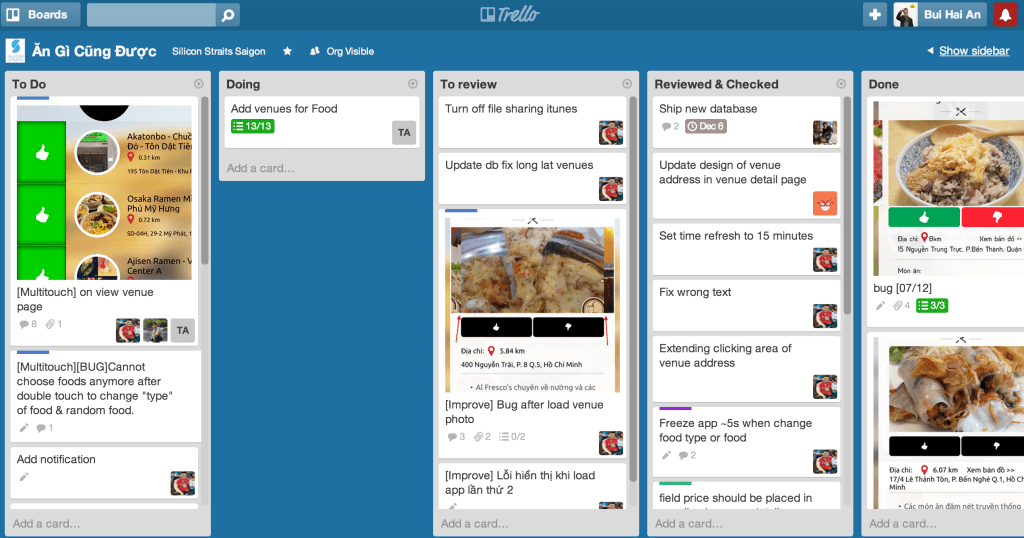The image size is (1024, 538).
Task: Click TA member on Add venues card
Action: [x=404, y=133]
